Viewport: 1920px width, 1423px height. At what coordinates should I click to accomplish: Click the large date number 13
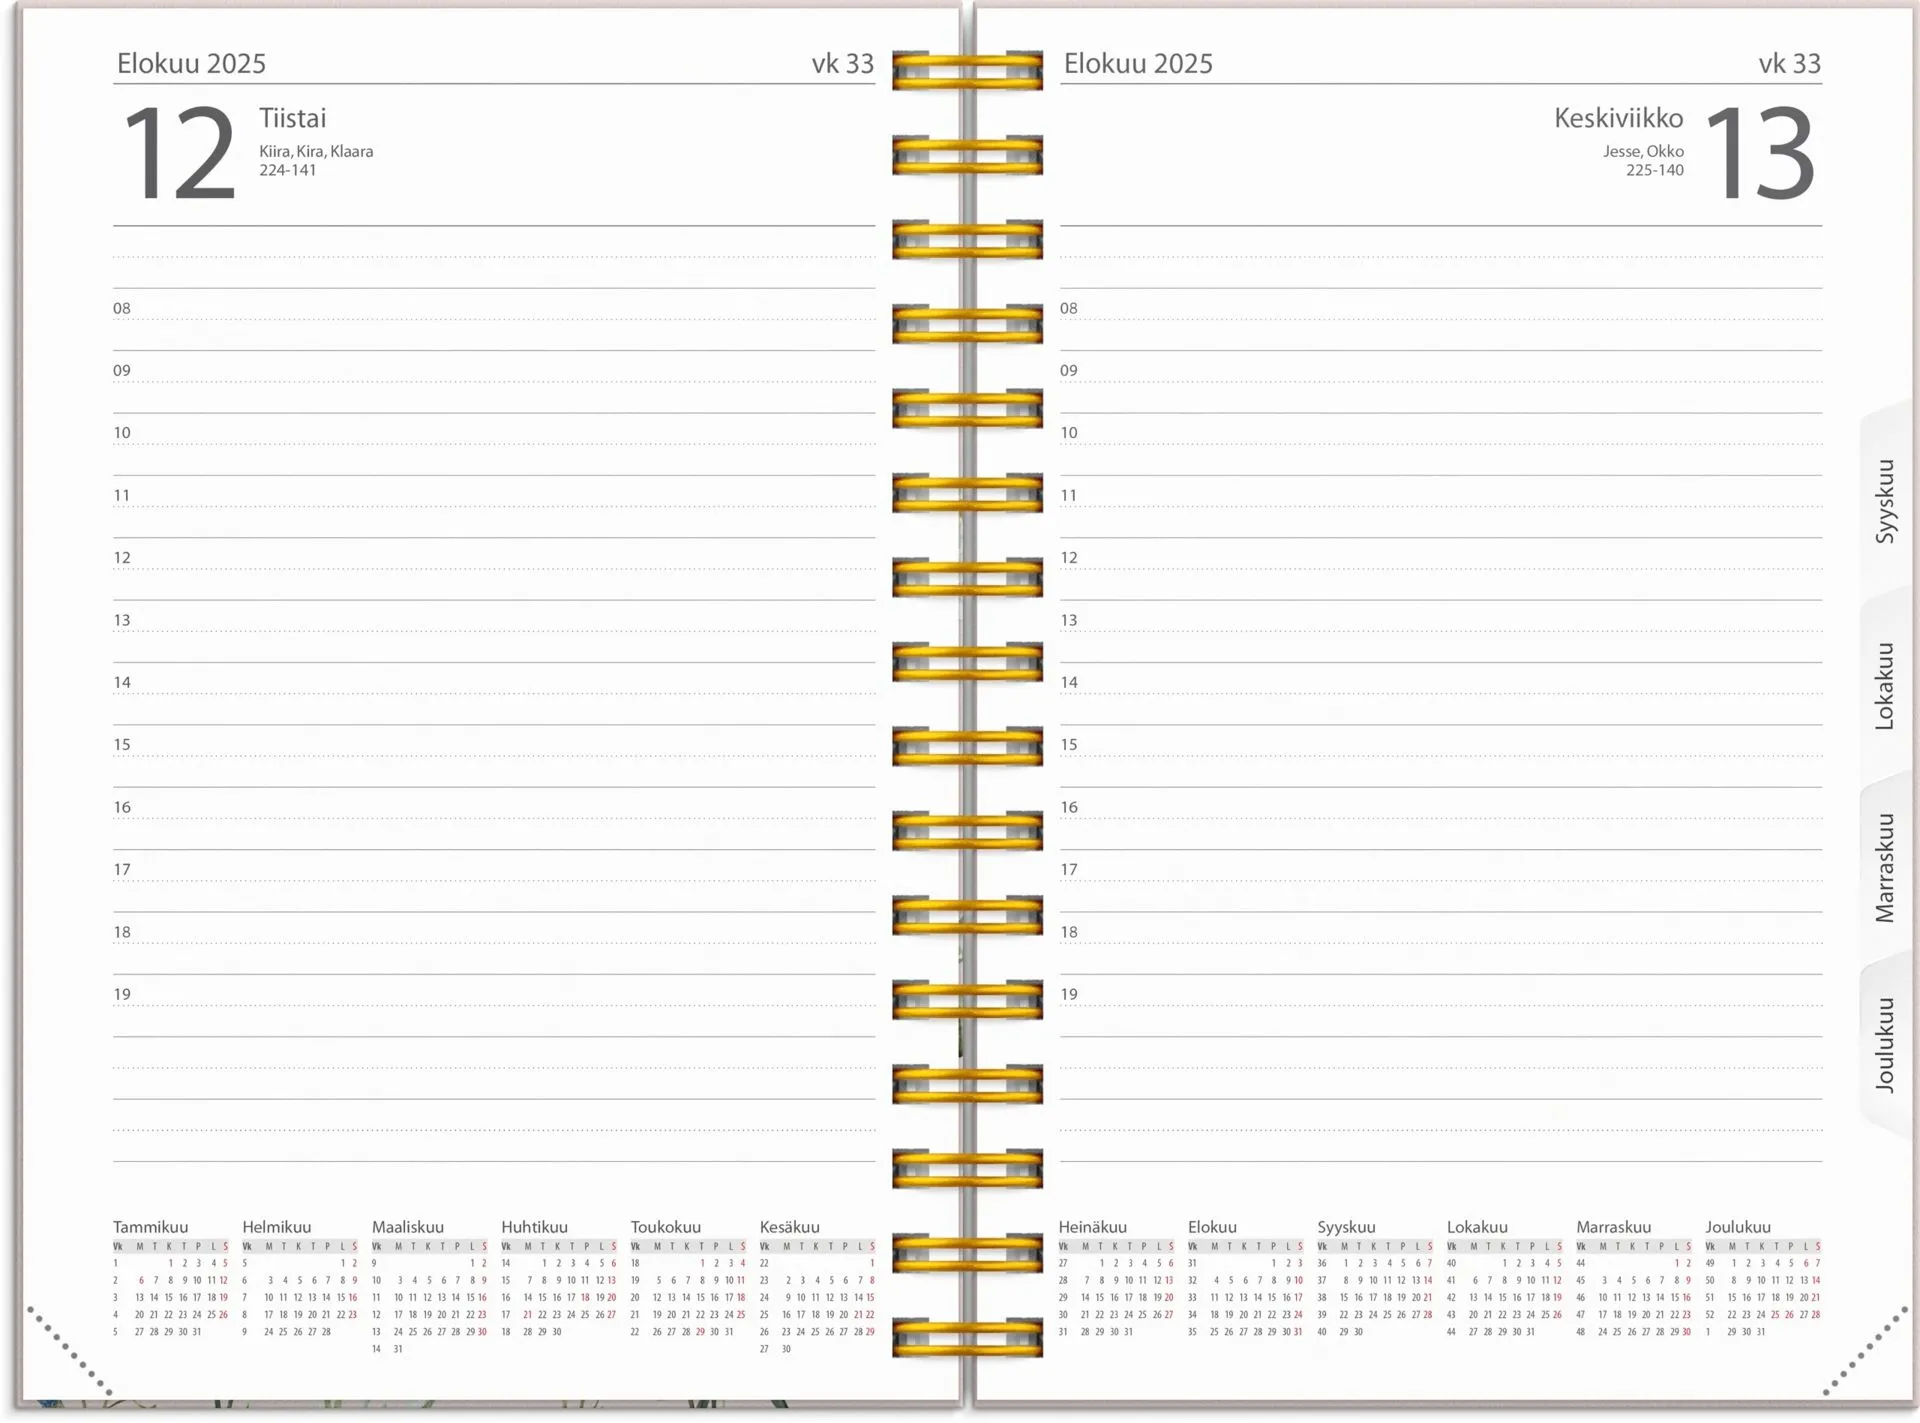1760,154
